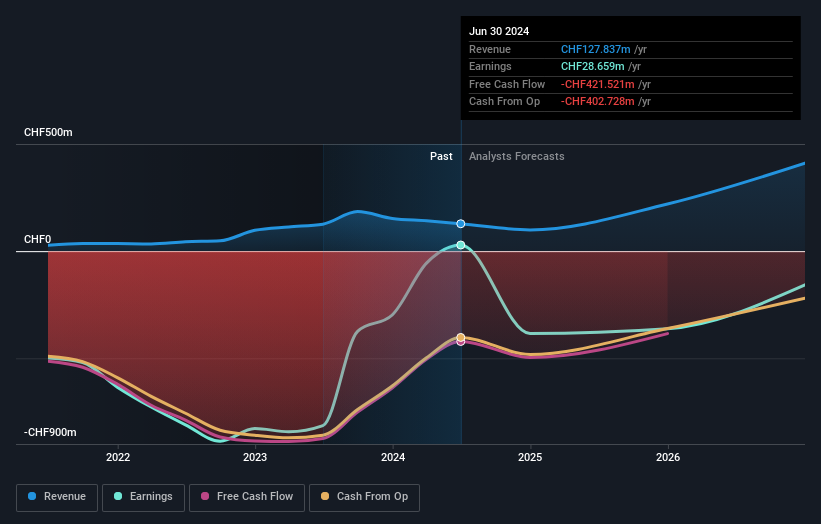
Task: Toggle the Earnings legend series
Action: point(143,497)
